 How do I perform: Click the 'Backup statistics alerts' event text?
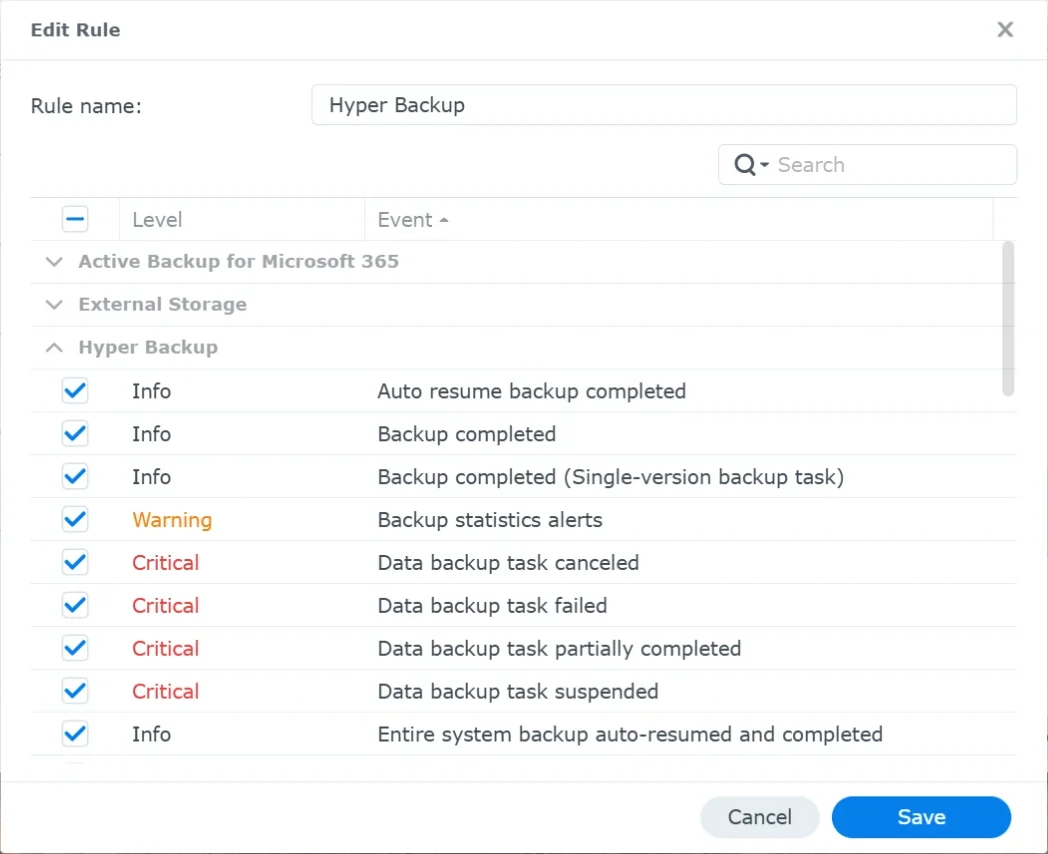(490, 520)
